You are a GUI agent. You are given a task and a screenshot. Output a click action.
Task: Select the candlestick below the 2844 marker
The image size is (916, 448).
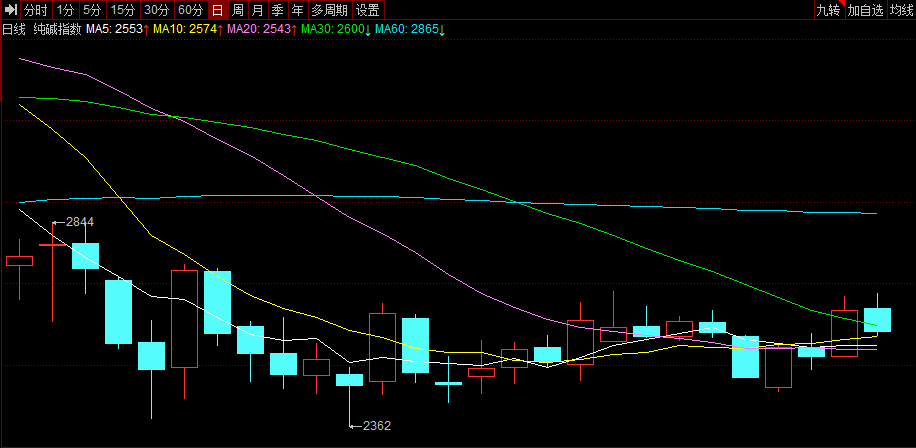pos(52,245)
